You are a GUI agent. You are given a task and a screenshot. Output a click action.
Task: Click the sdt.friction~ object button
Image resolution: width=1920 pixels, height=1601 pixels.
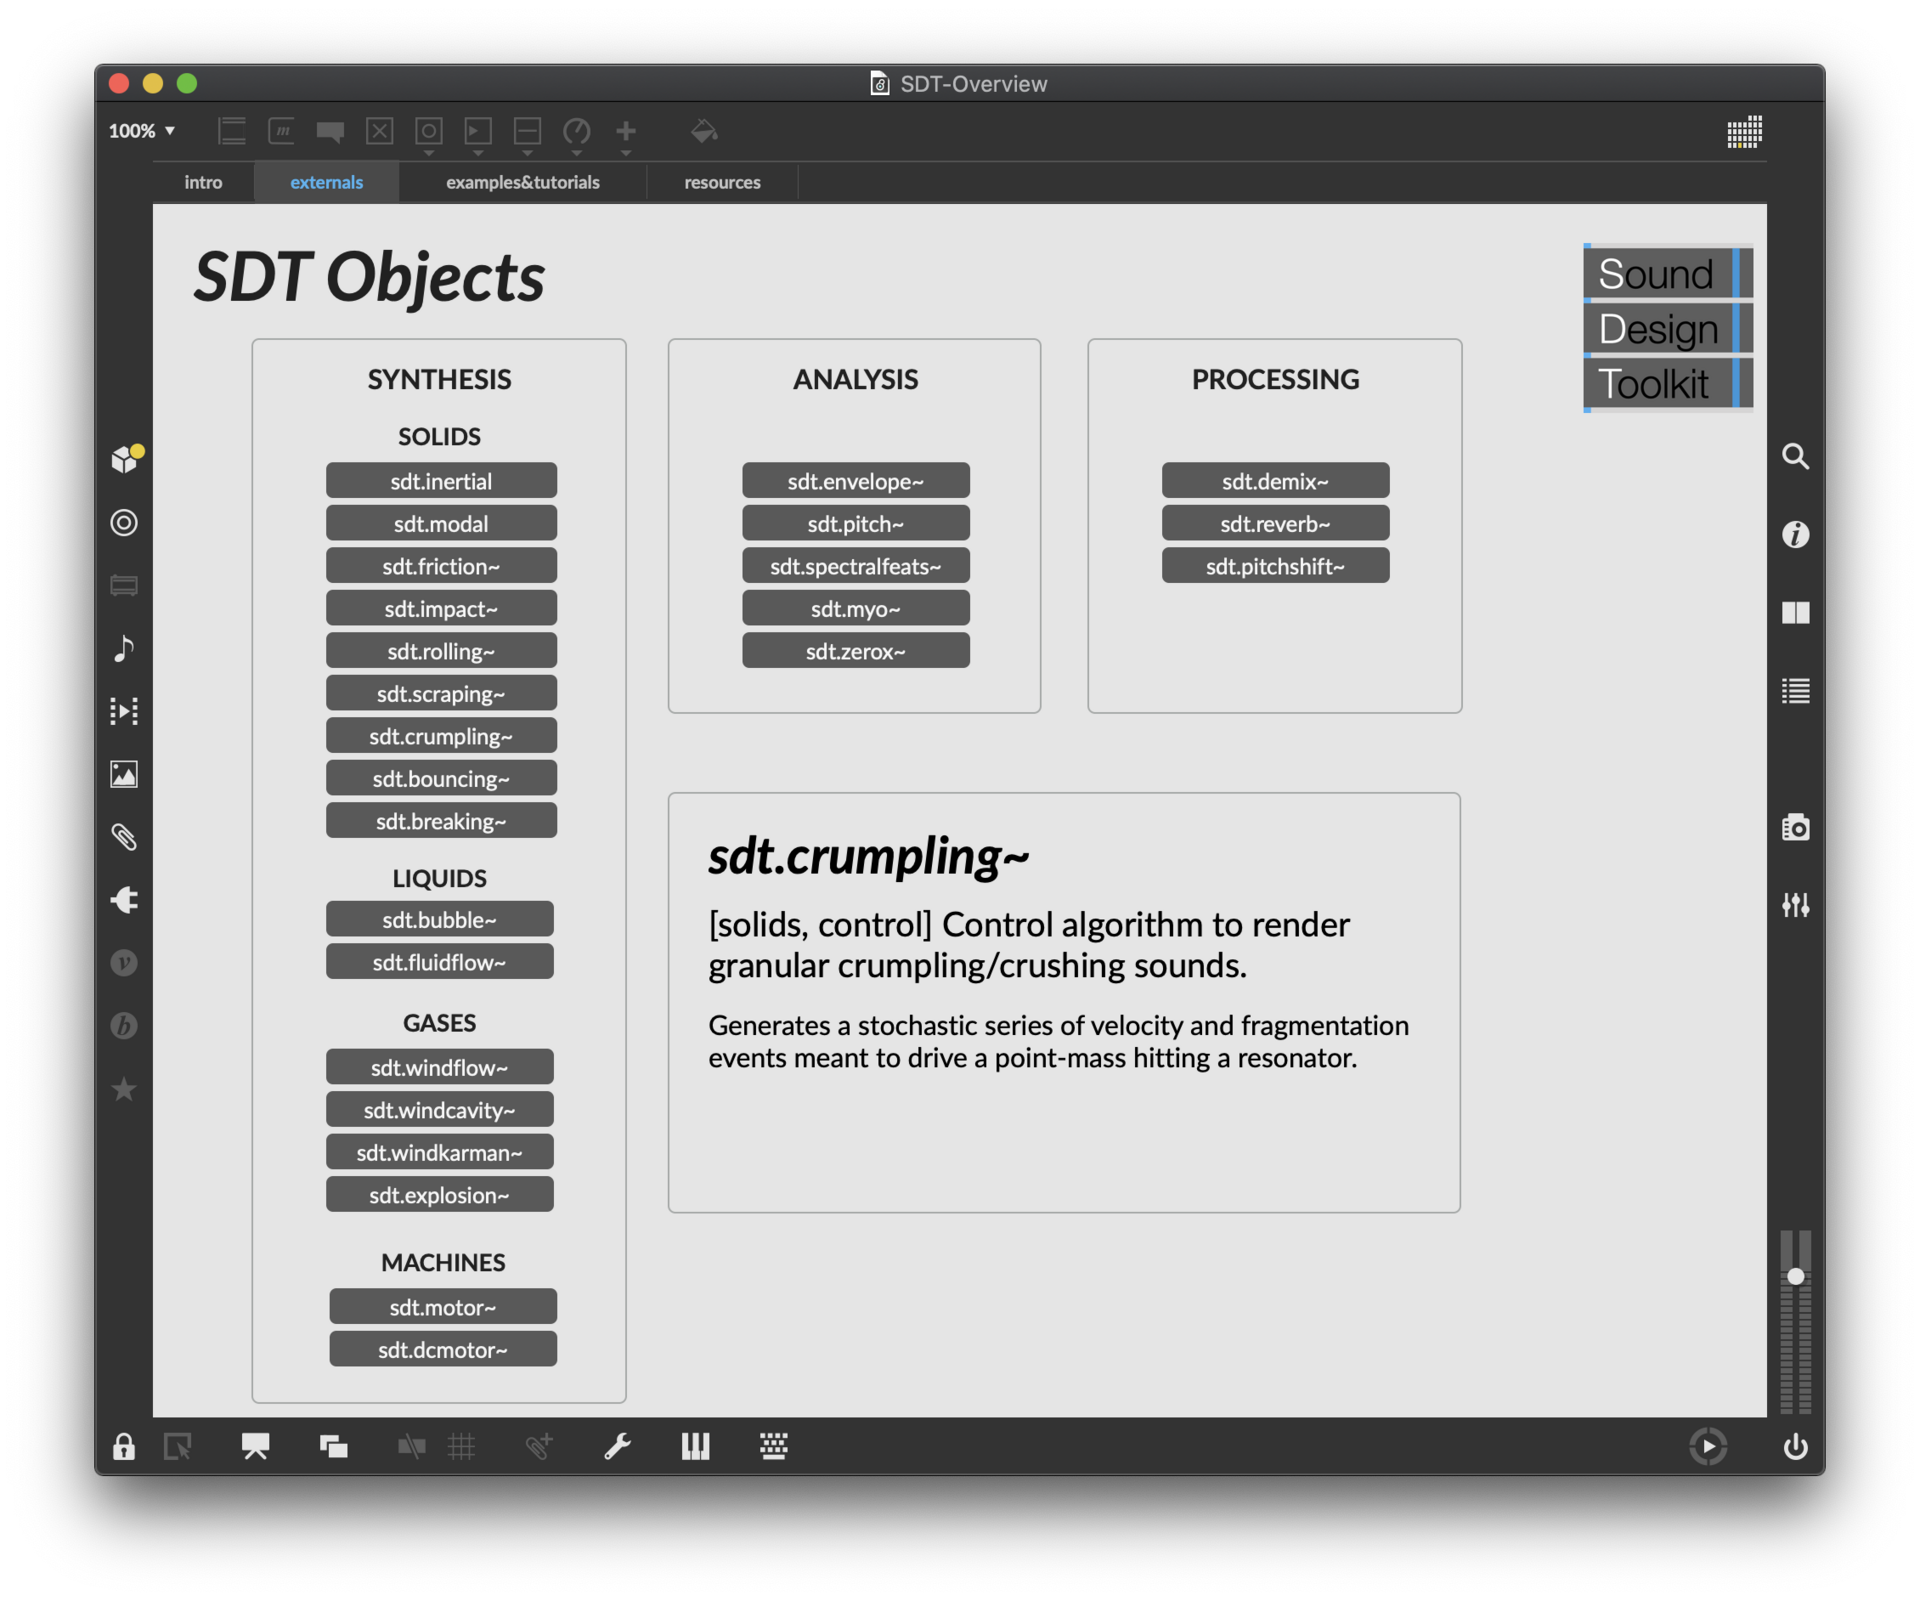coord(440,566)
